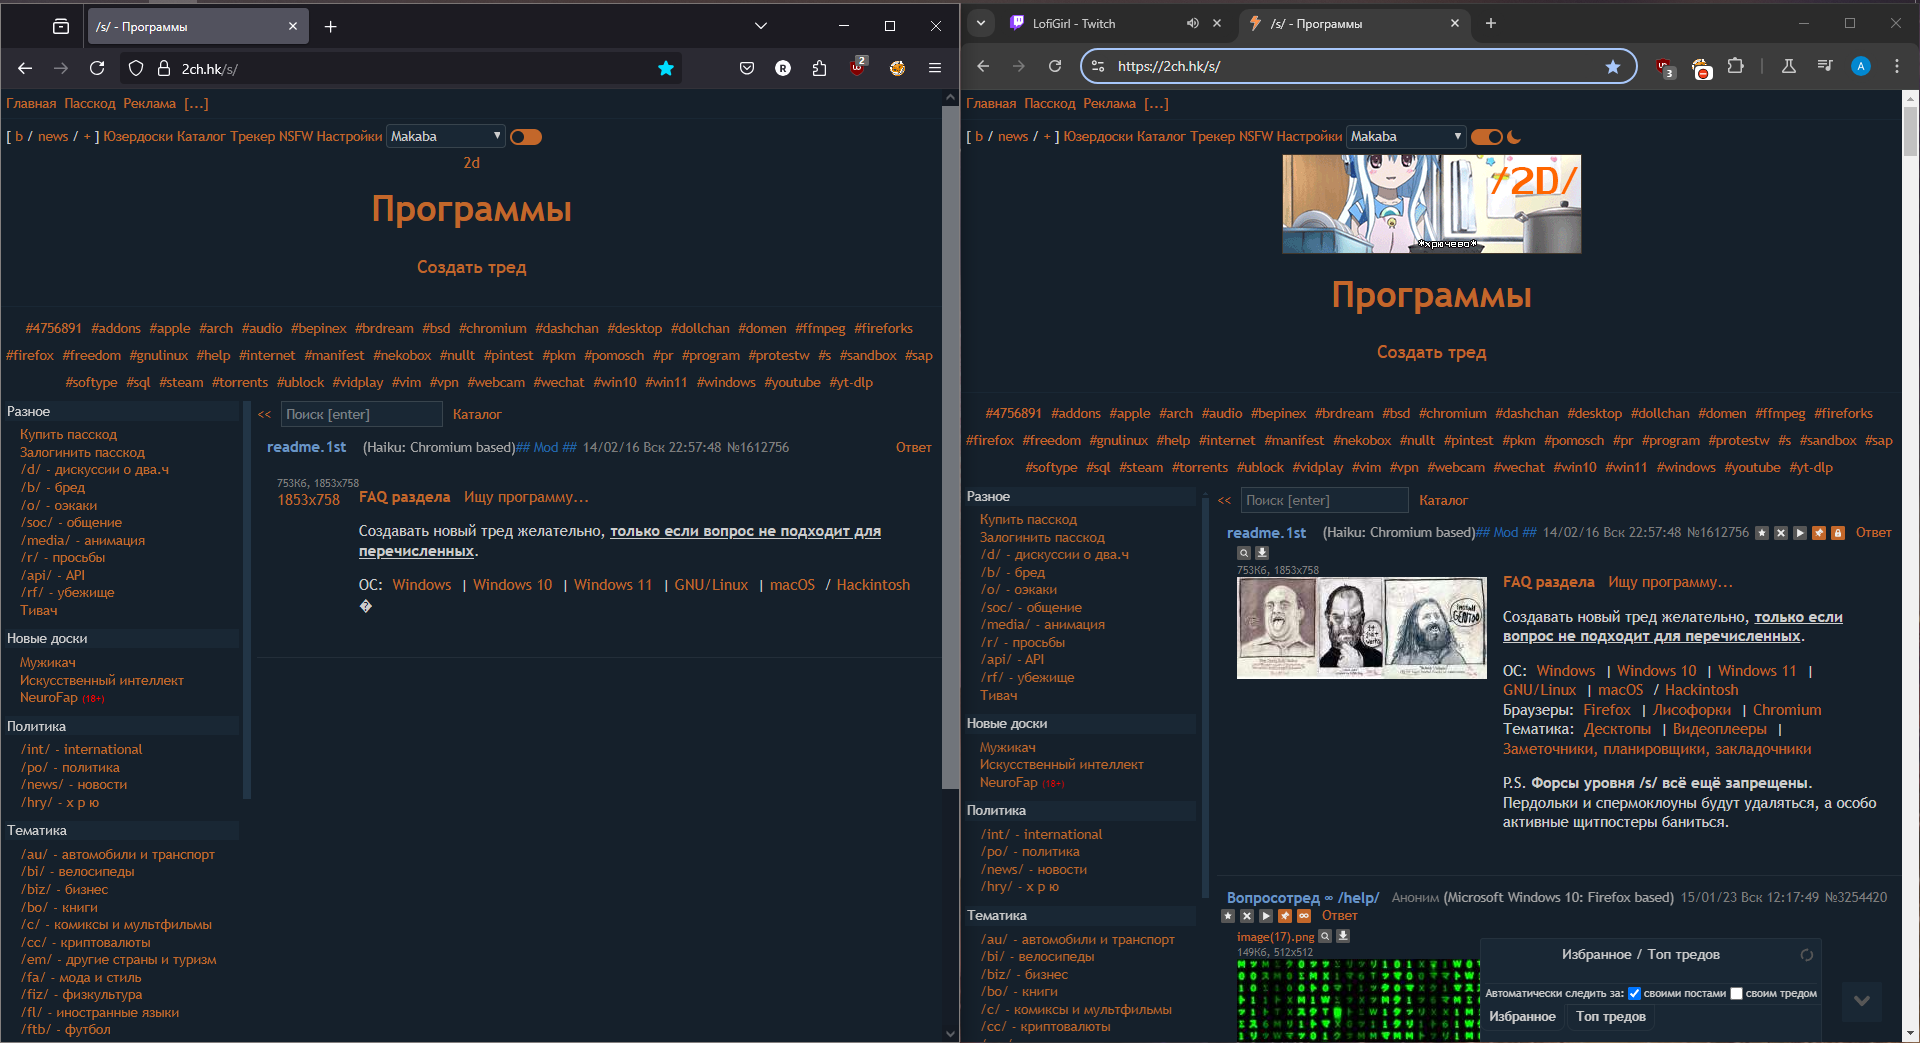Click the board sidebar scrollbar in Firefox
The height and width of the screenshot is (1043, 1920).
(246, 600)
